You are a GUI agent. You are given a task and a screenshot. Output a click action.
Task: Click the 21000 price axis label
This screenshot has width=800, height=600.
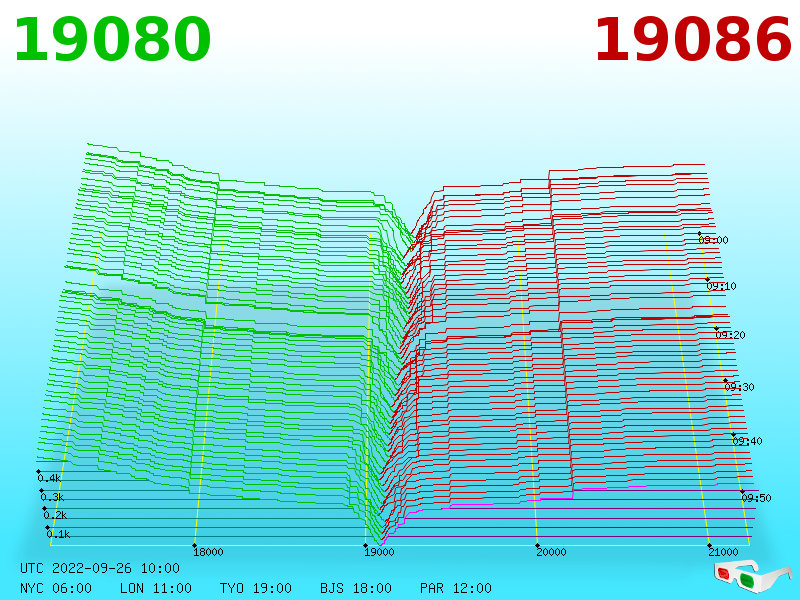723,552
